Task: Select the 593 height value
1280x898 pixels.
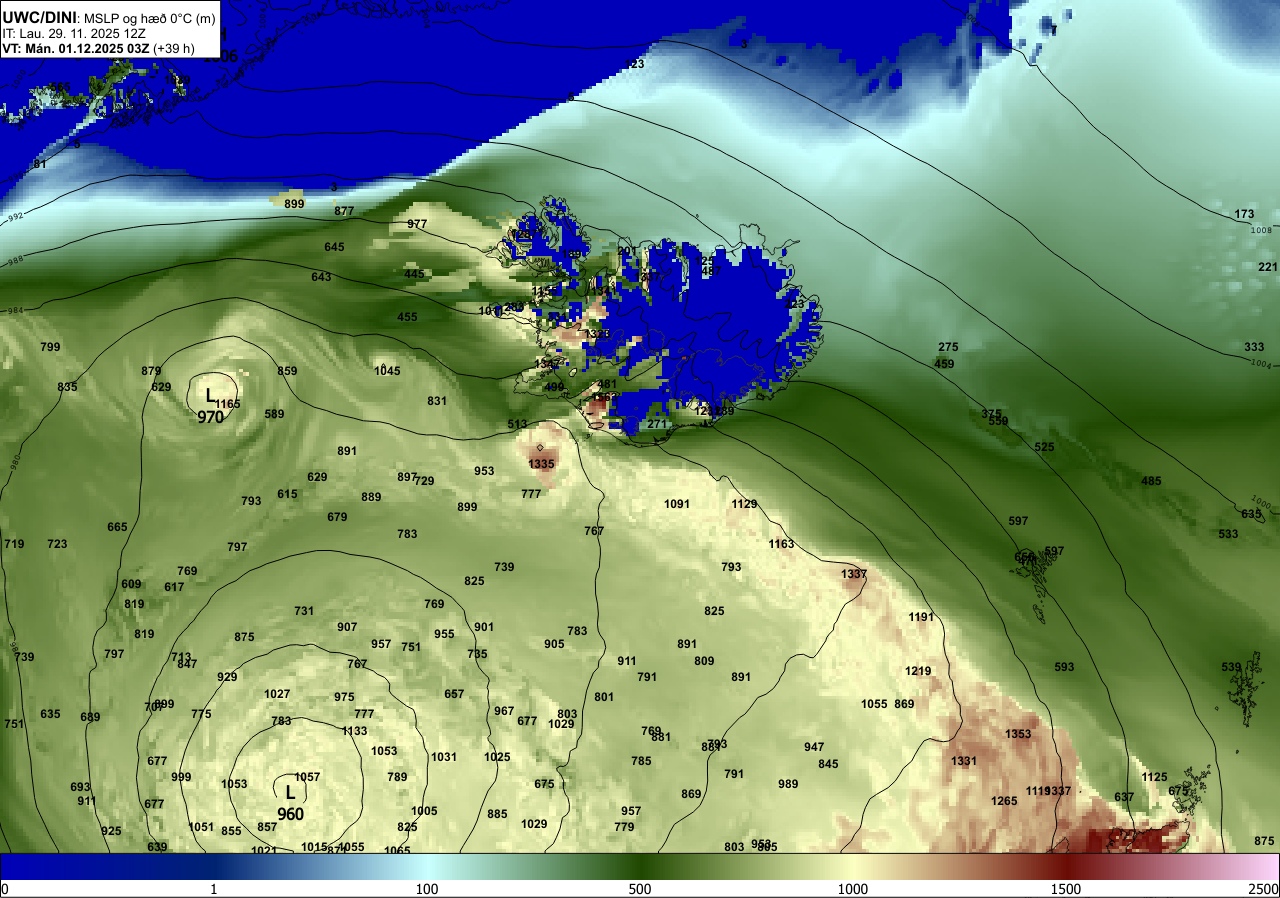Action: coord(1064,667)
